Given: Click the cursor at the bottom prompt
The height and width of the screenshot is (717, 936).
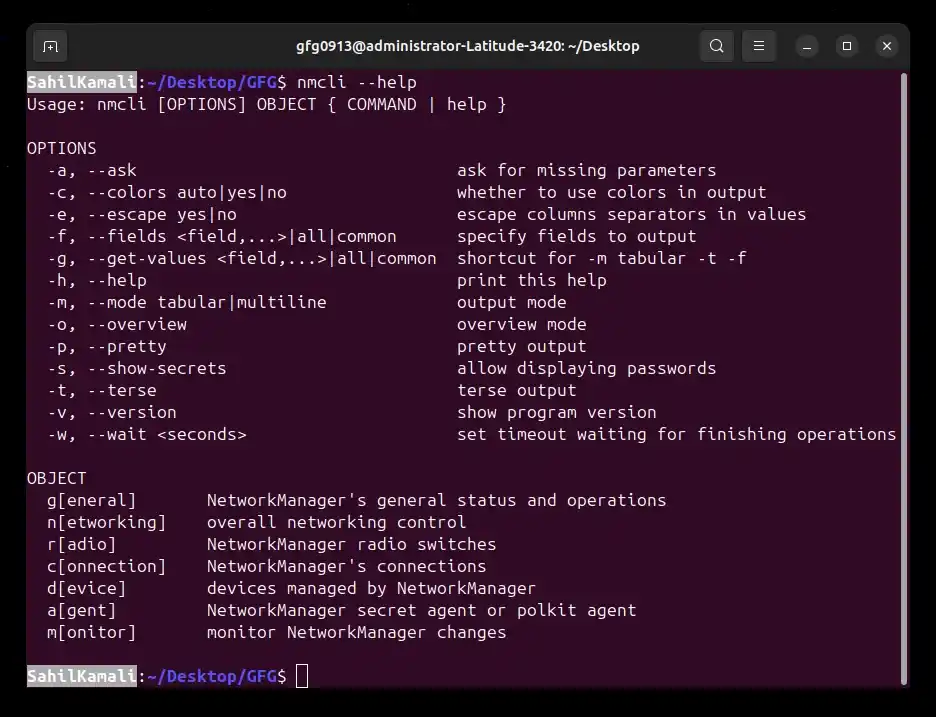Looking at the screenshot, I should [x=302, y=676].
